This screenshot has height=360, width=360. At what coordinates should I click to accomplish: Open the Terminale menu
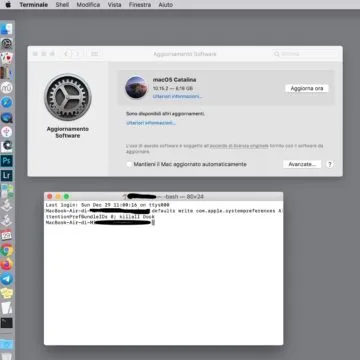(x=33, y=5)
